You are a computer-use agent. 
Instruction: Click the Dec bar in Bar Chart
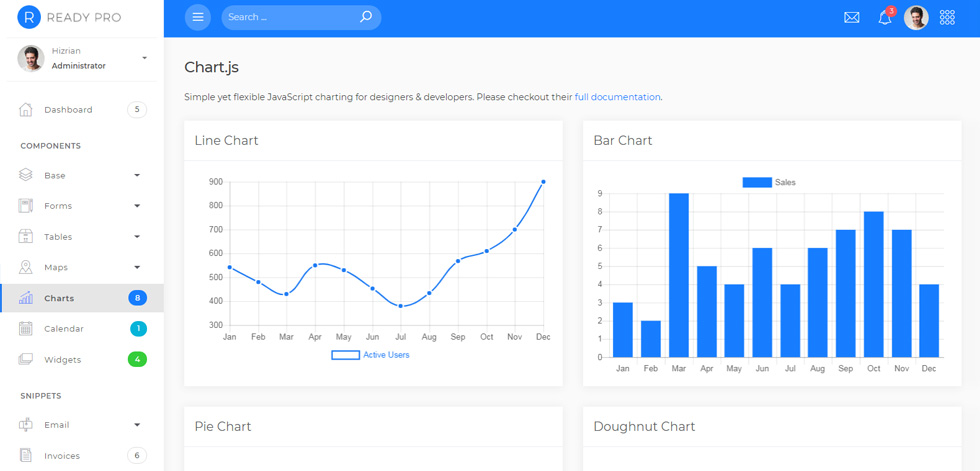[929, 321]
